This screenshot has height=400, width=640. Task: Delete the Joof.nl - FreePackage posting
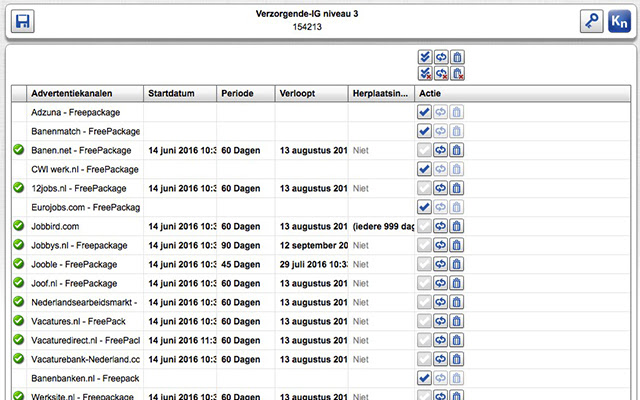[x=456, y=283]
